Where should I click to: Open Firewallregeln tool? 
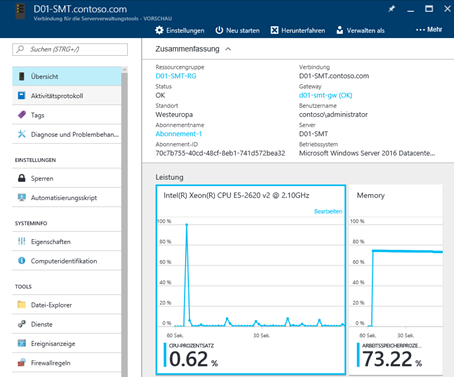[67, 363]
